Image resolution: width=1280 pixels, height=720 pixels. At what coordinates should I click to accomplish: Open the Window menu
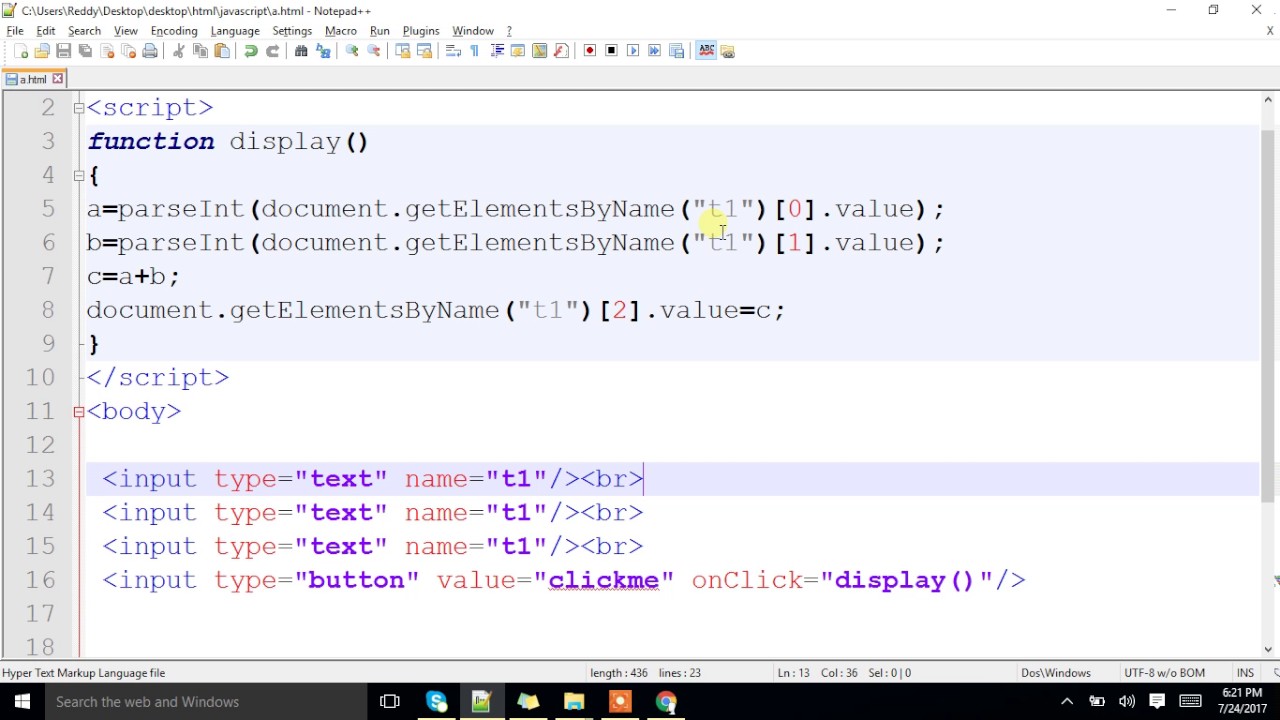pos(473,31)
